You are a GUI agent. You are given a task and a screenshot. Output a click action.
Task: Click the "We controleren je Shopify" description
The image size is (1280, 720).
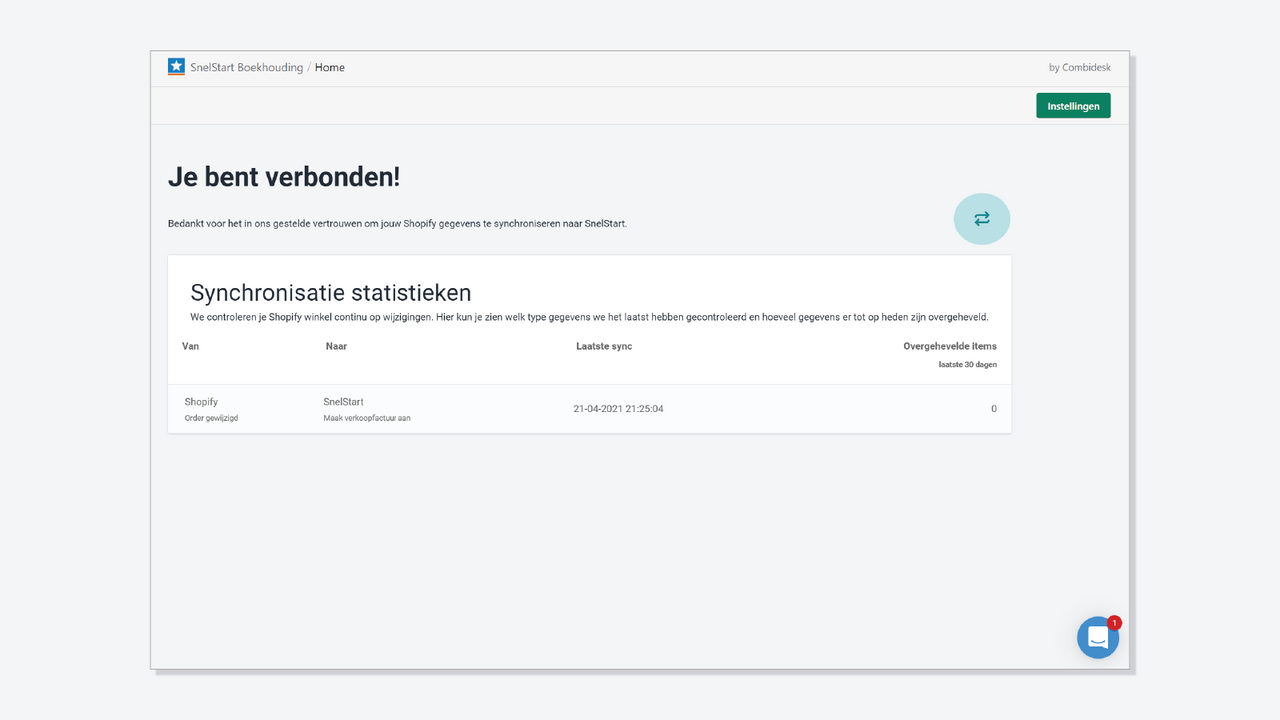click(589, 317)
